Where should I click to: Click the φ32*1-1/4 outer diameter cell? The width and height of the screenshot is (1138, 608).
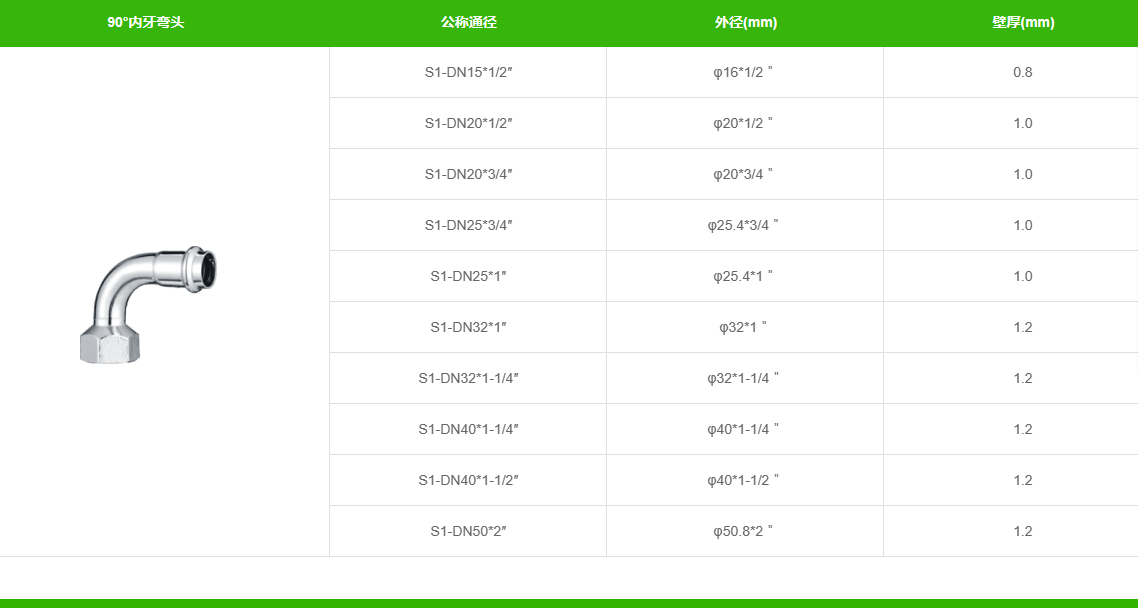[x=743, y=378]
